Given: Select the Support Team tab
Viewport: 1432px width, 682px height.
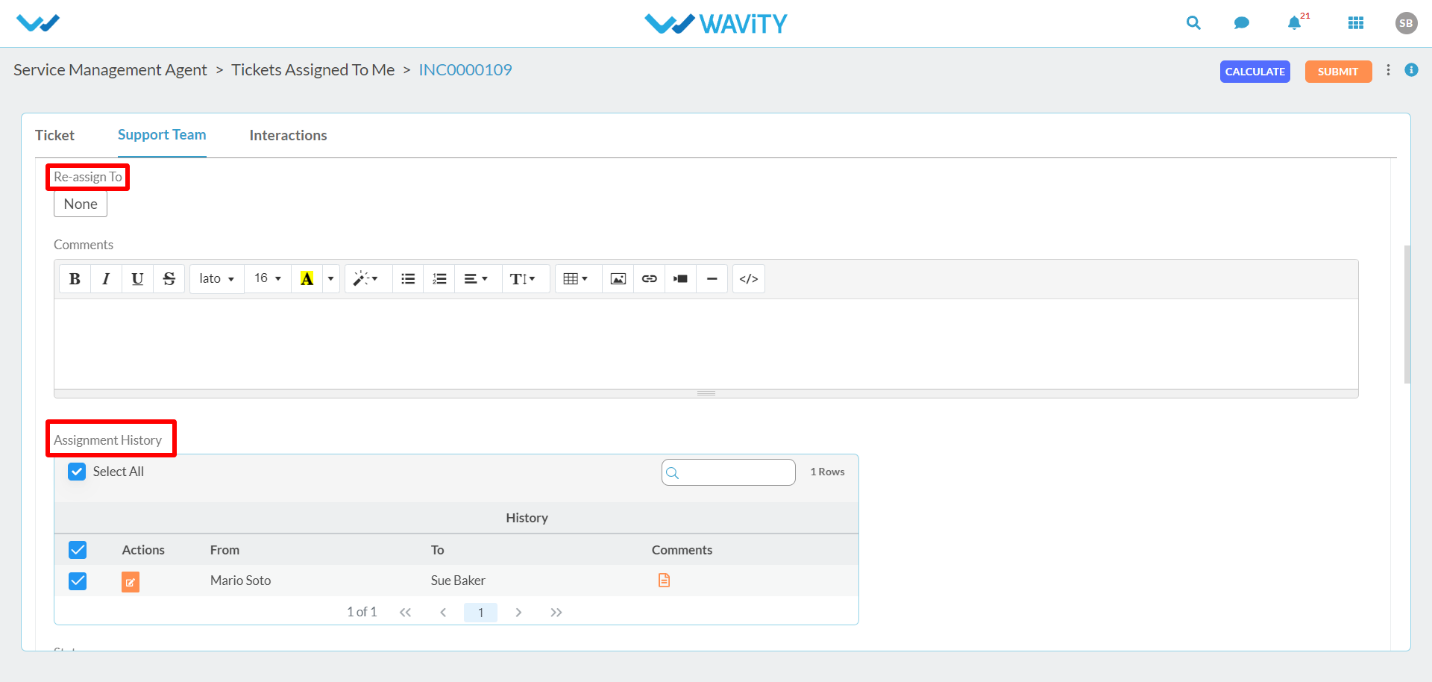Looking at the screenshot, I should click(x=162, y=135).
